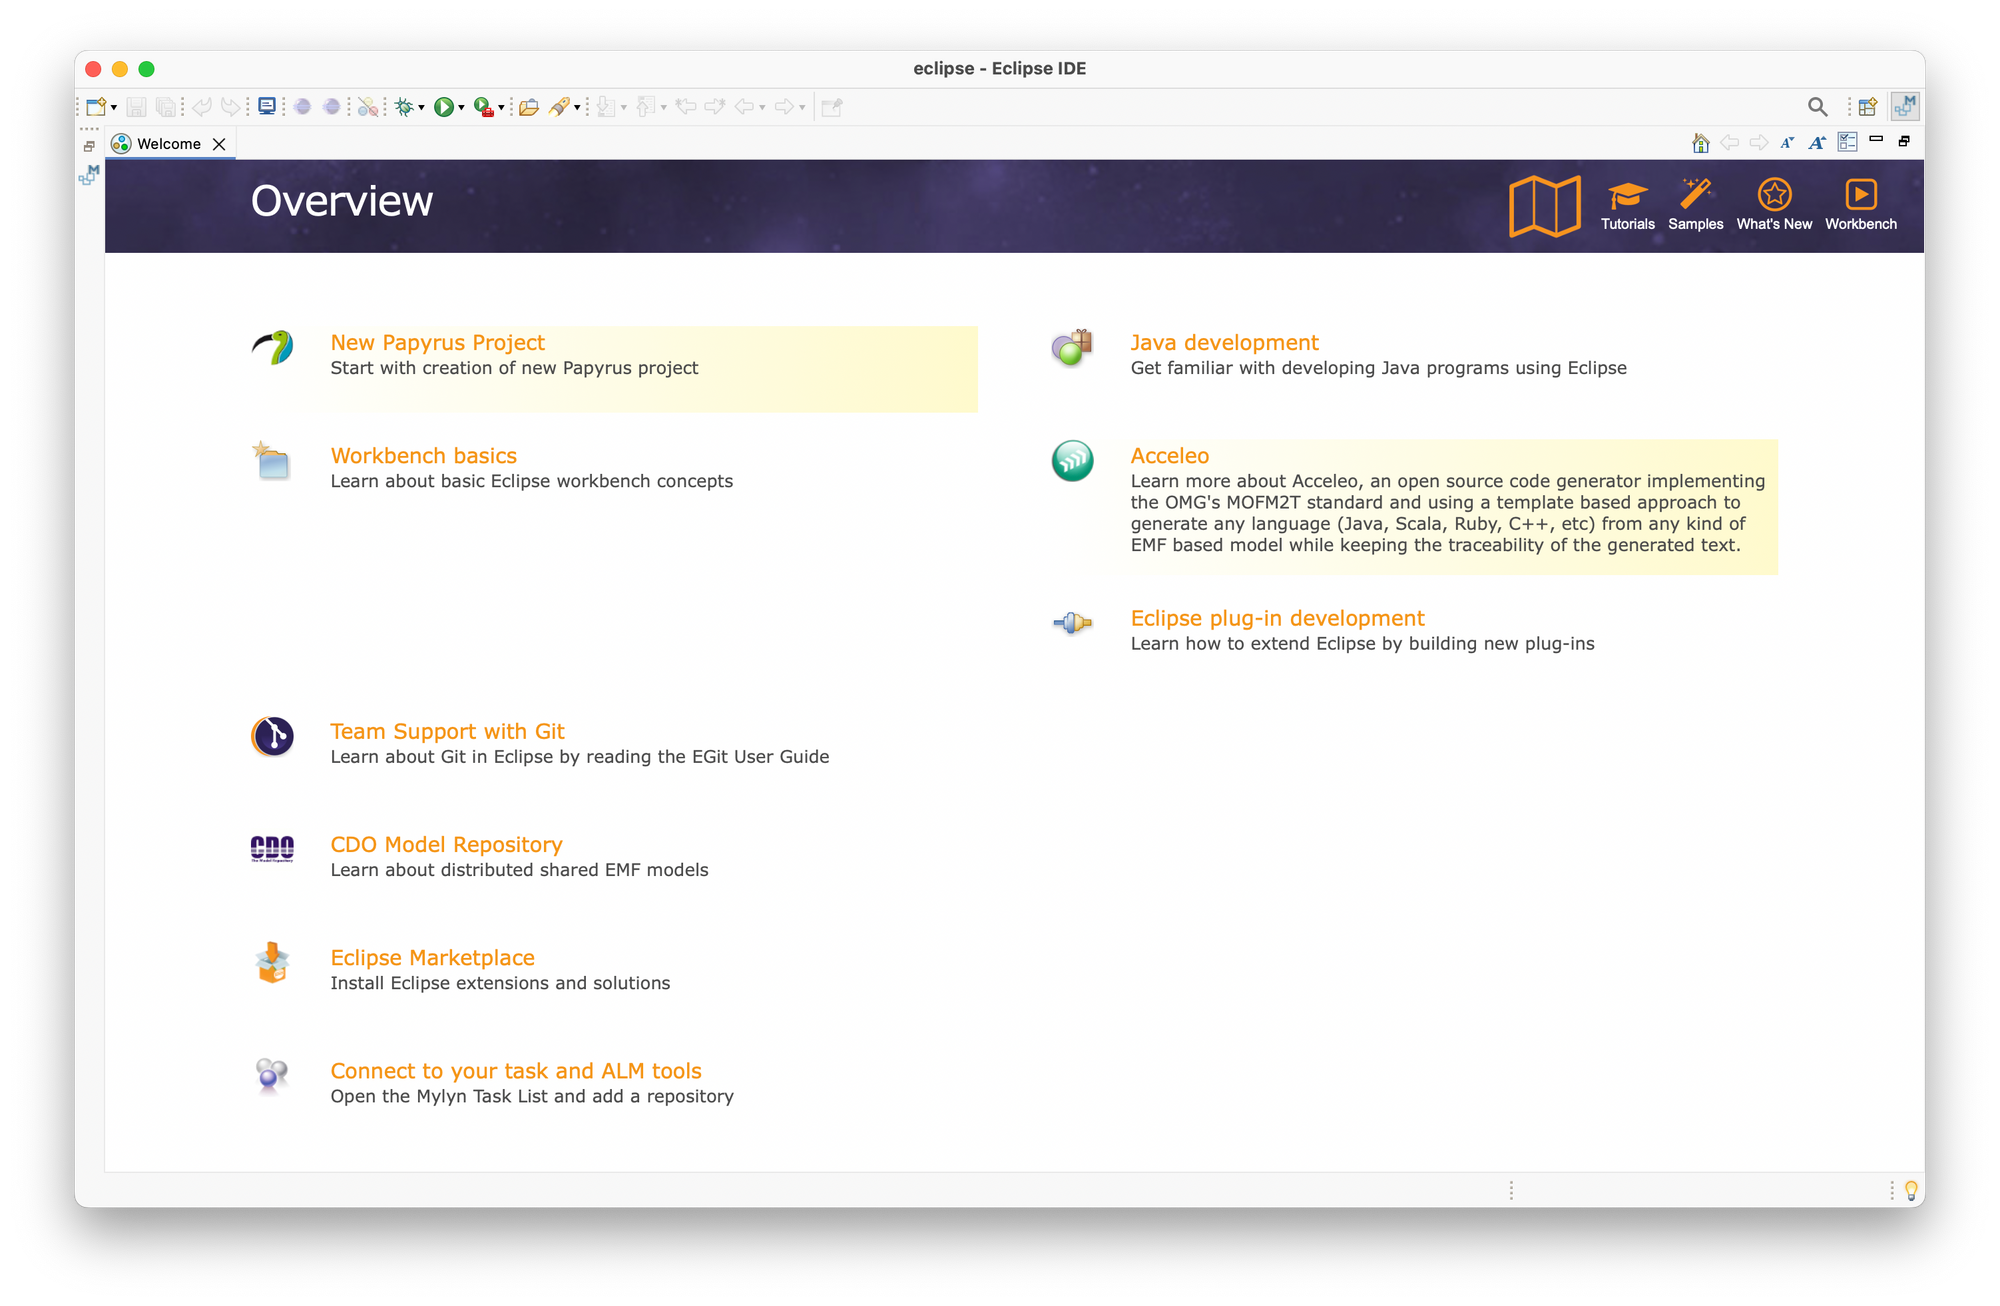Open Eclipse Marketplace link

tap(432, 958)
